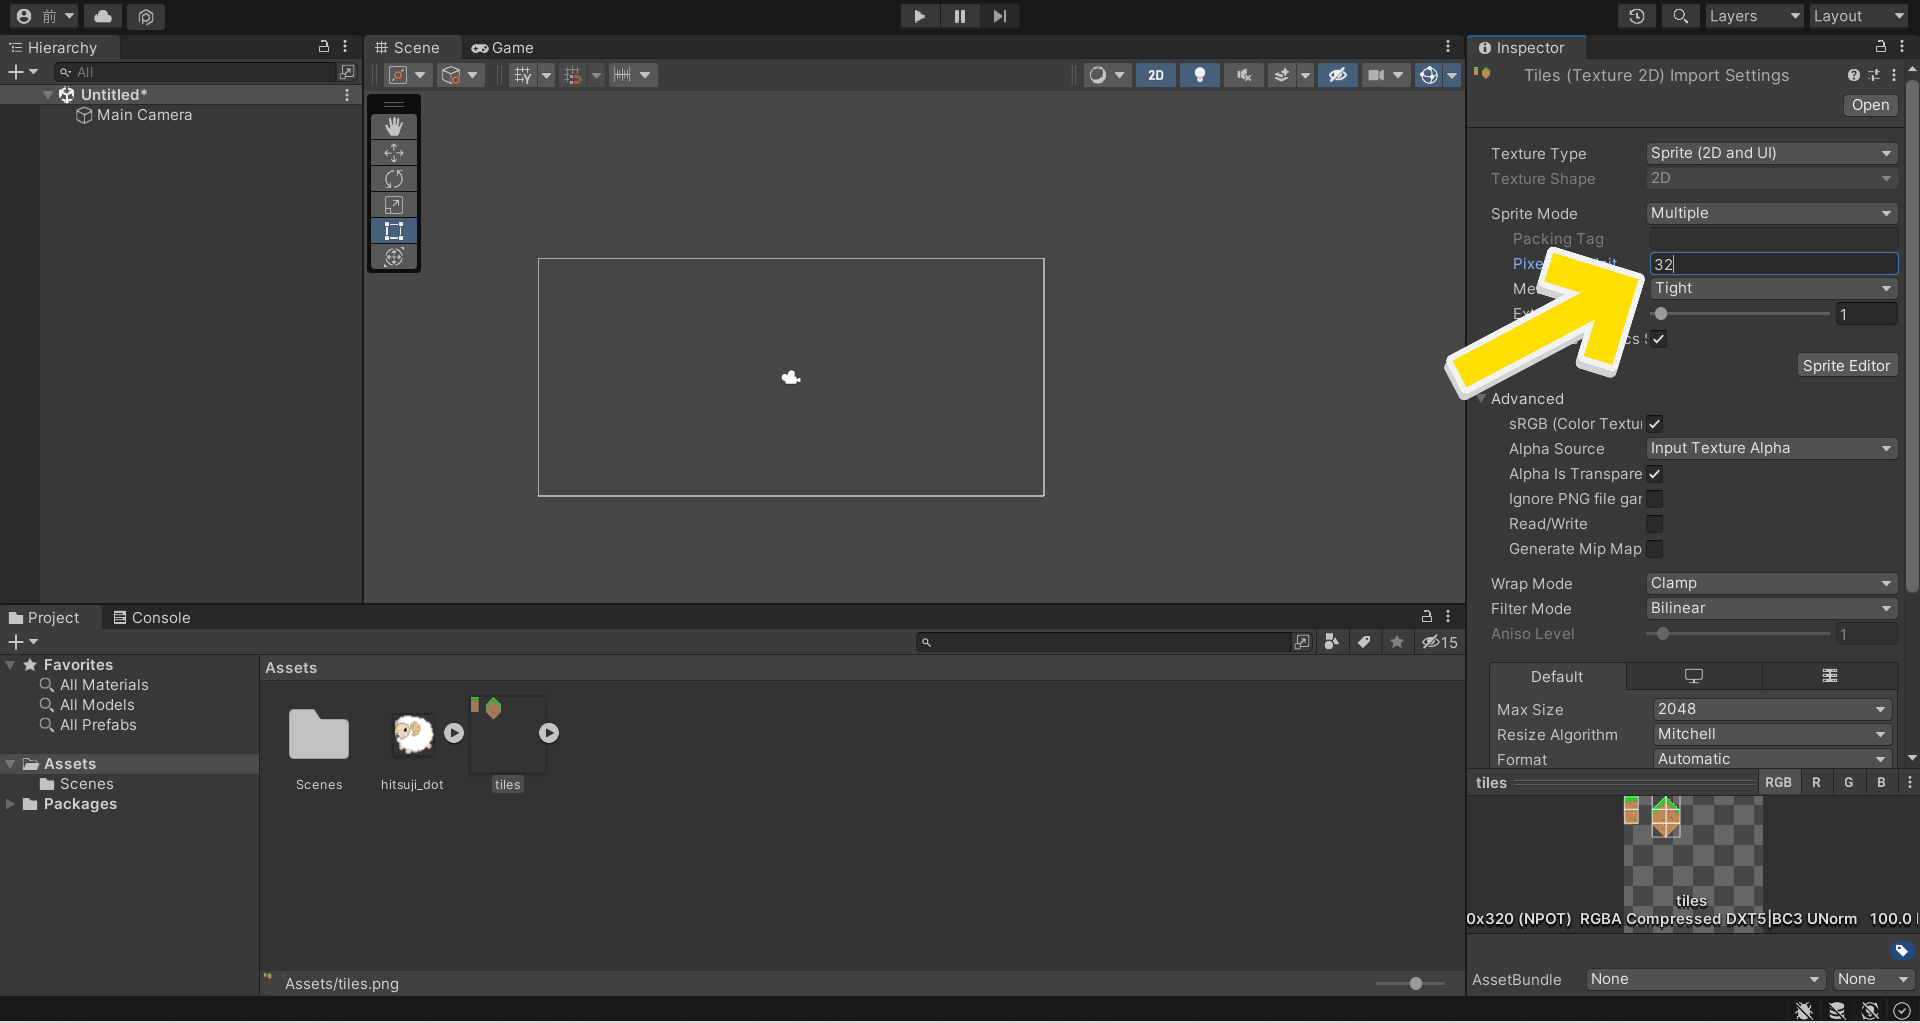The height and width of the screenshot is (1023, 1920).
Task: Toggle scene lighting bulb icon
Action: (1199, 75)
